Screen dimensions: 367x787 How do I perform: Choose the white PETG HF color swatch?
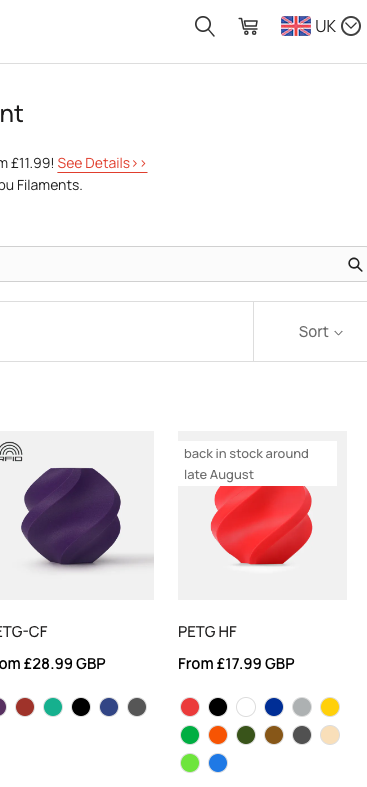click(246, 707)
